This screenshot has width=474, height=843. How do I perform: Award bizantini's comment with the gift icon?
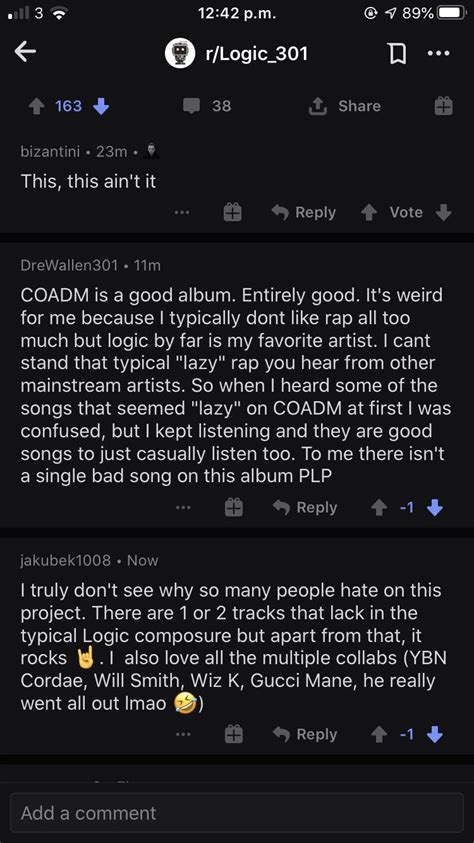click(x=232, y=213)
